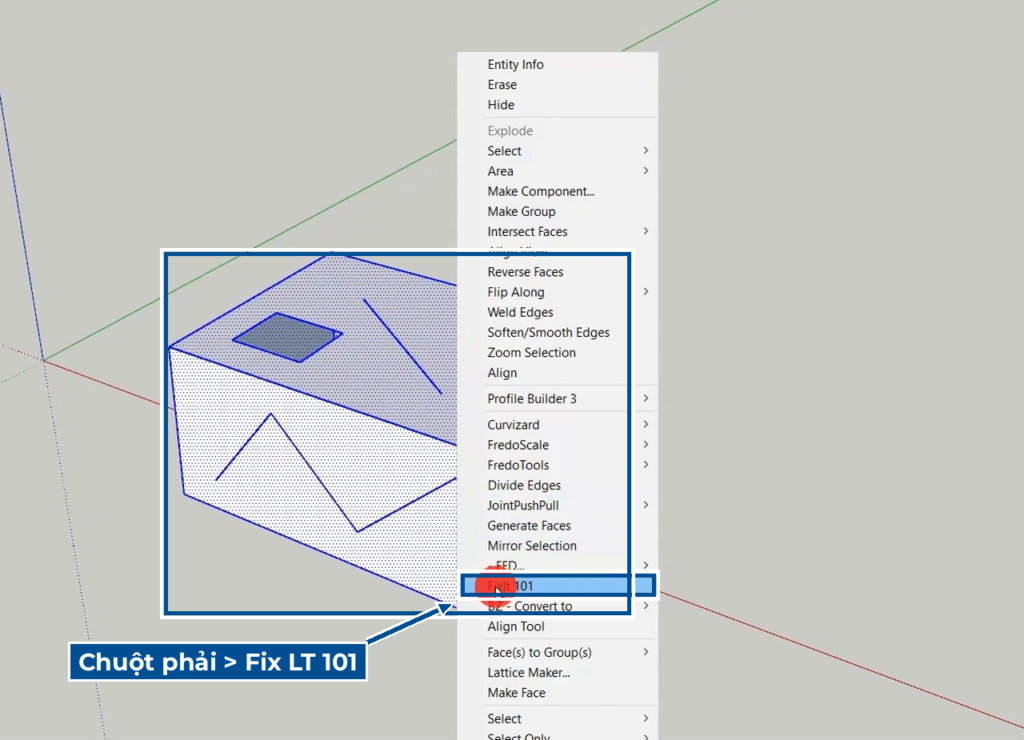The image size is (1024, 740).
Task: Click dark quadrilateral face on box top
Action: 286,337
